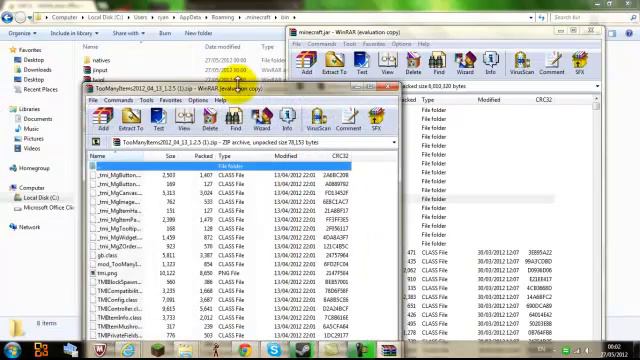Screen dimensions: 640x360
Task: Open Wizard in TooManyItems WinRAR window
Action: tap(262, 119)
